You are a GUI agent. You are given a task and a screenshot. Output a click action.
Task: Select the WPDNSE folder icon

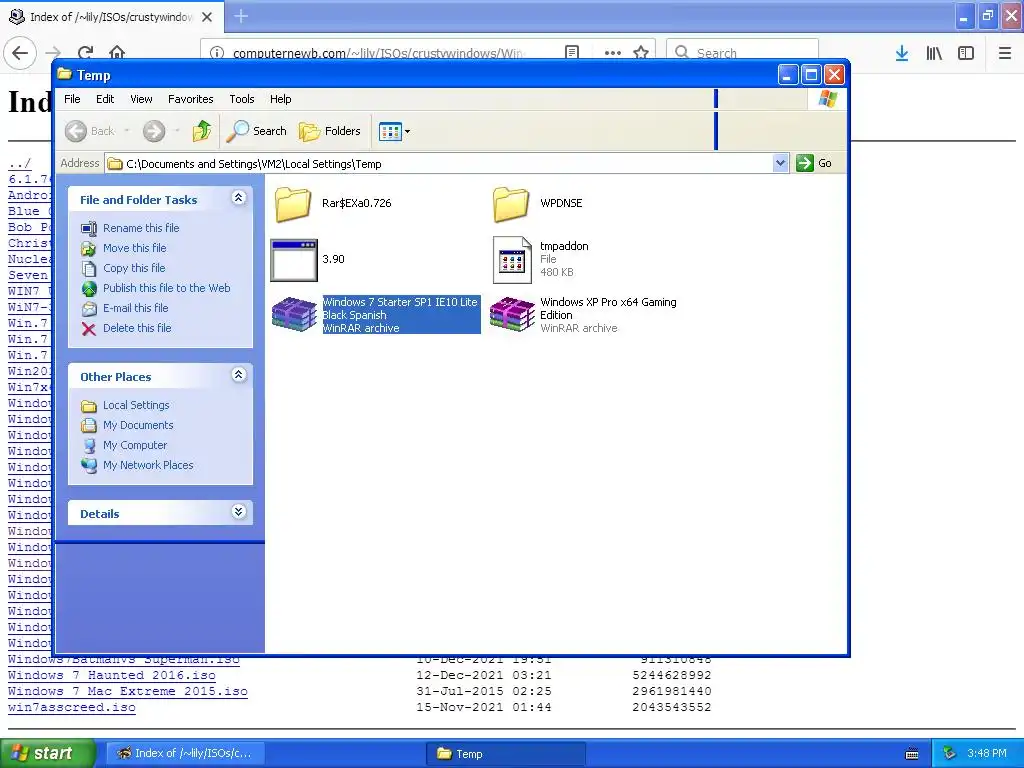[511, 204]
